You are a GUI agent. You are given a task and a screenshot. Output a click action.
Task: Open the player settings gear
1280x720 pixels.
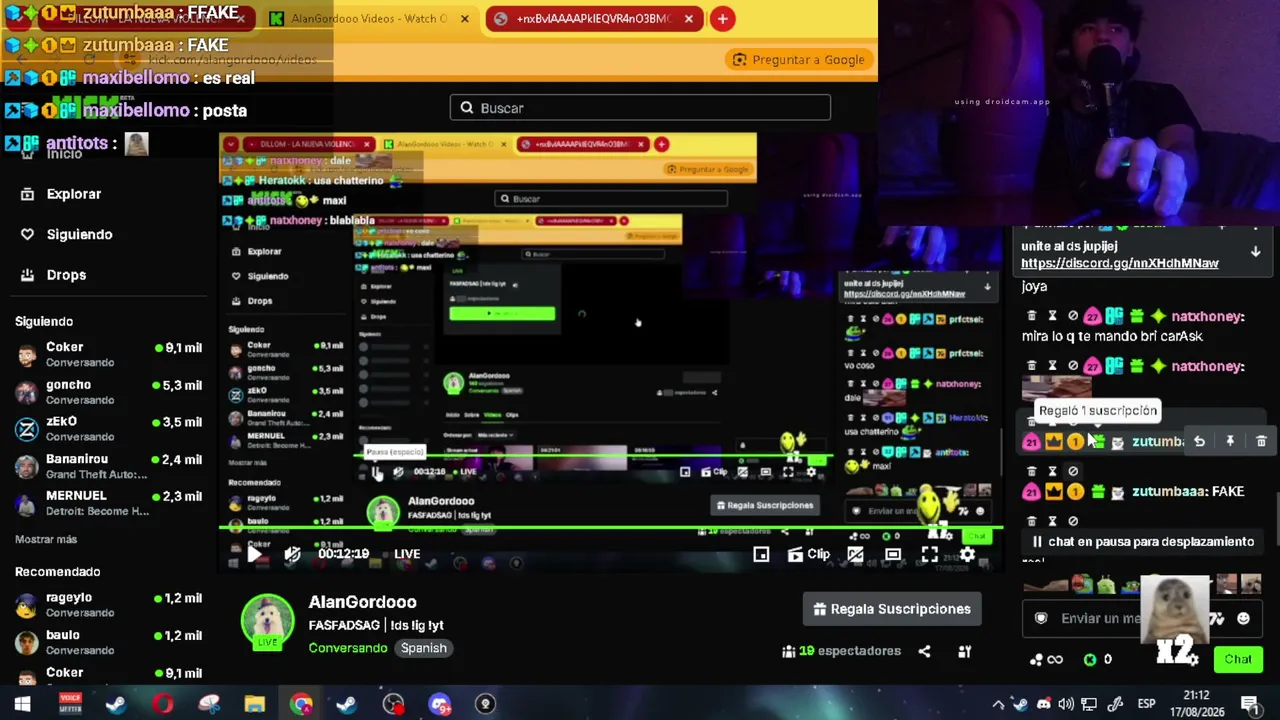point(967,554)
